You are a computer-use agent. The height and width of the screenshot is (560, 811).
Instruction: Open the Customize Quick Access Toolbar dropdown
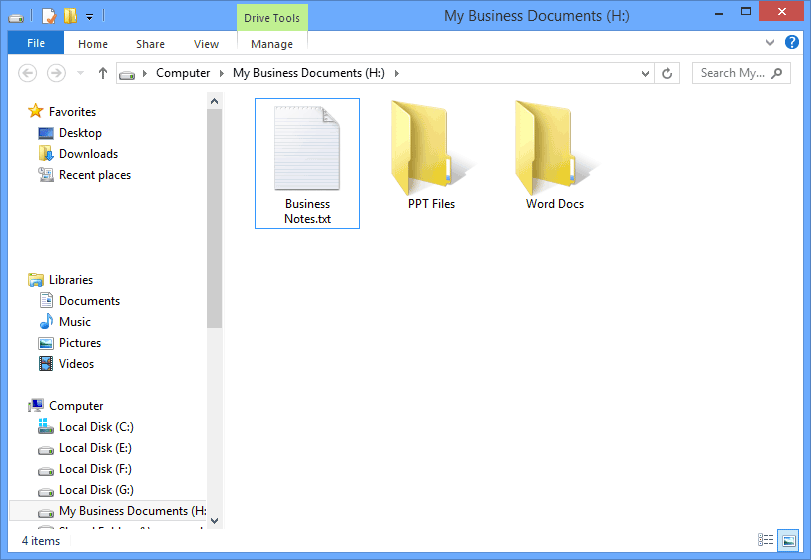(89, 17)
